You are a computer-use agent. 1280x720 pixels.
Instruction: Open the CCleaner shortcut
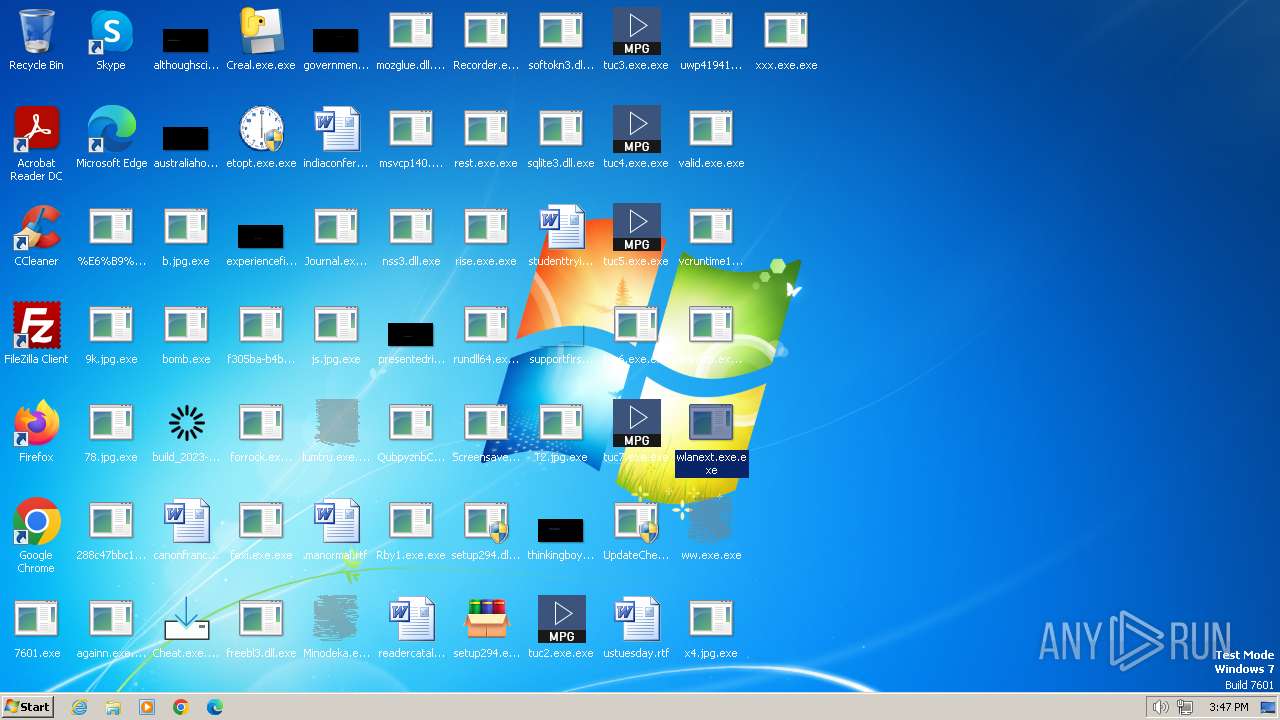coord(36,228)
